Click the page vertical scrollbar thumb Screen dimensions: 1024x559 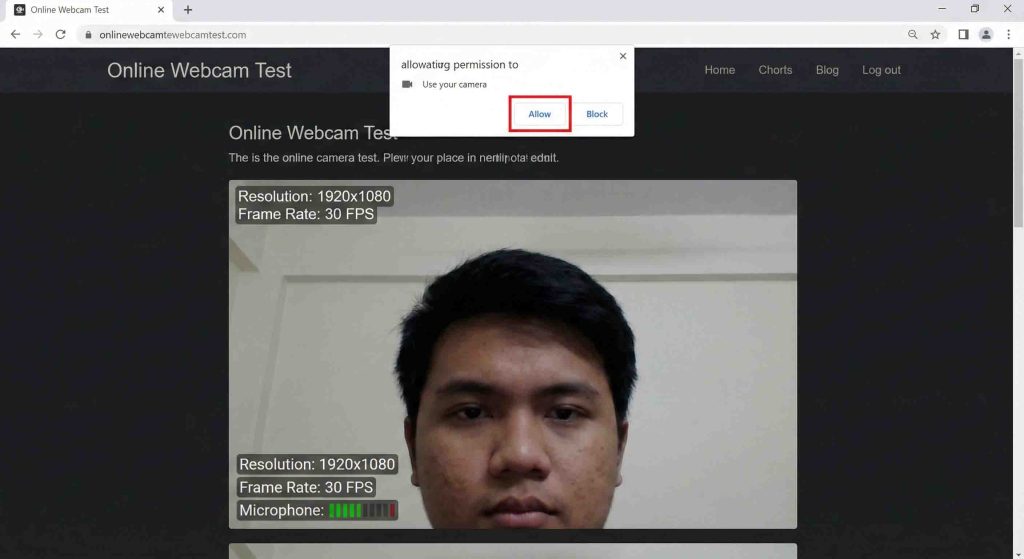tap(1018, 143)
